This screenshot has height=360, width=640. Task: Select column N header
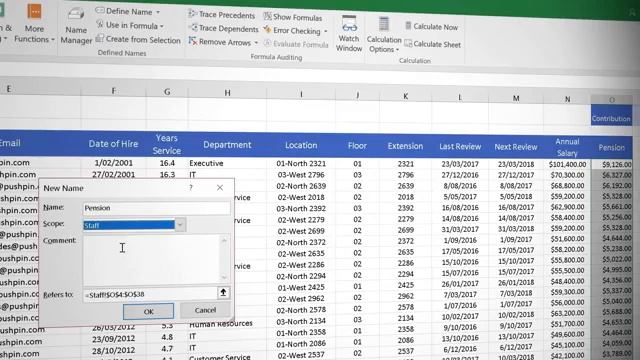point(567,99)
